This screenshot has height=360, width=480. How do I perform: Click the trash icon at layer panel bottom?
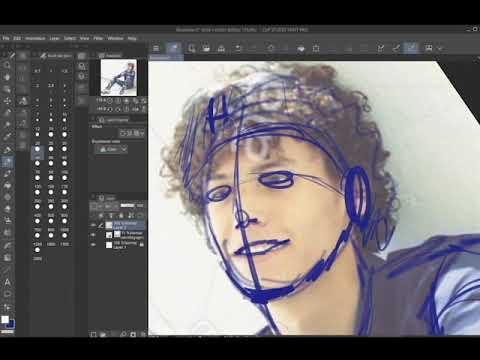tap(143, 334)
